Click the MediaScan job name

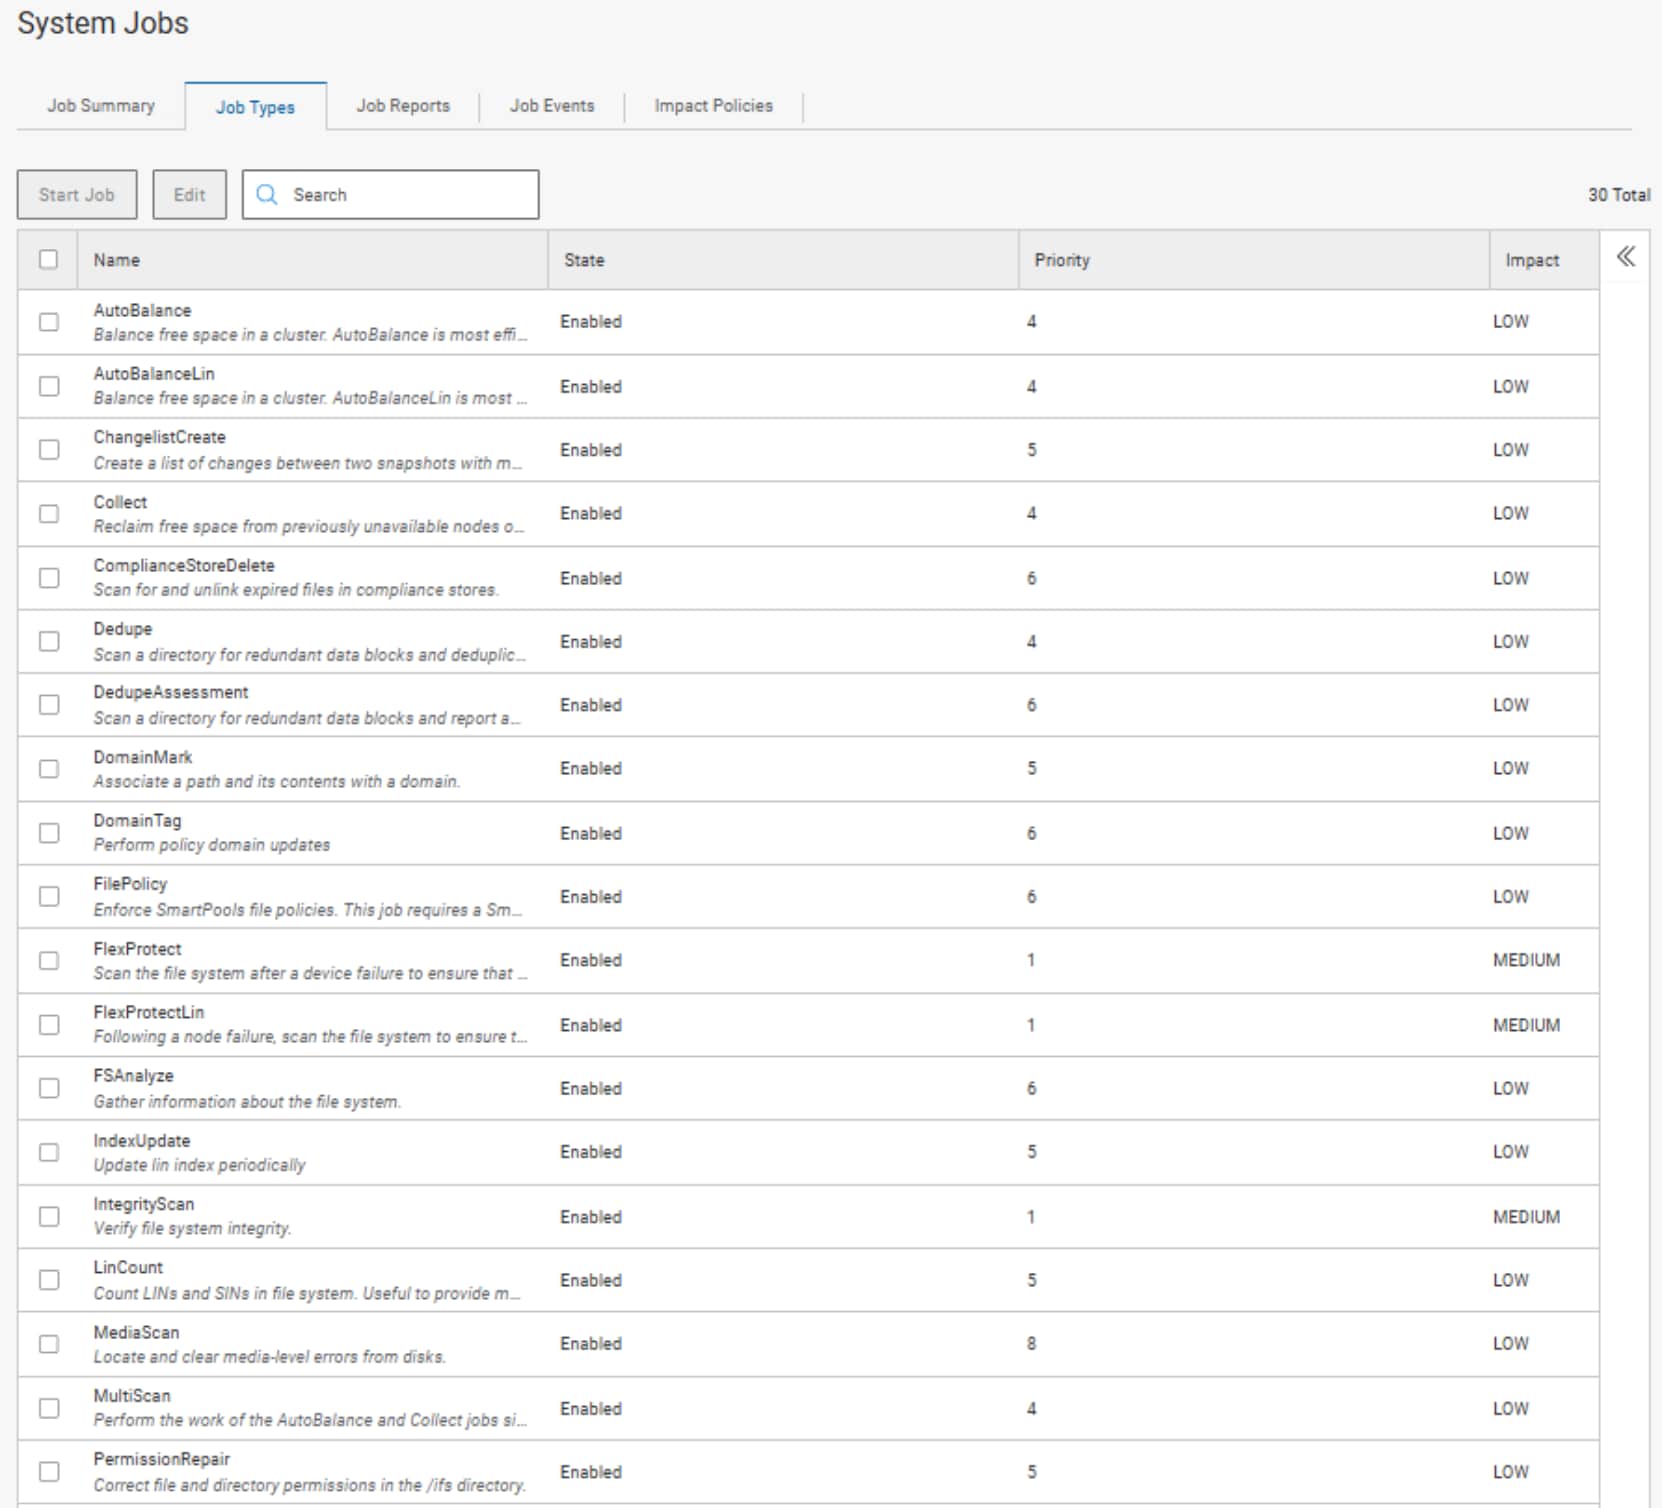136,1333
